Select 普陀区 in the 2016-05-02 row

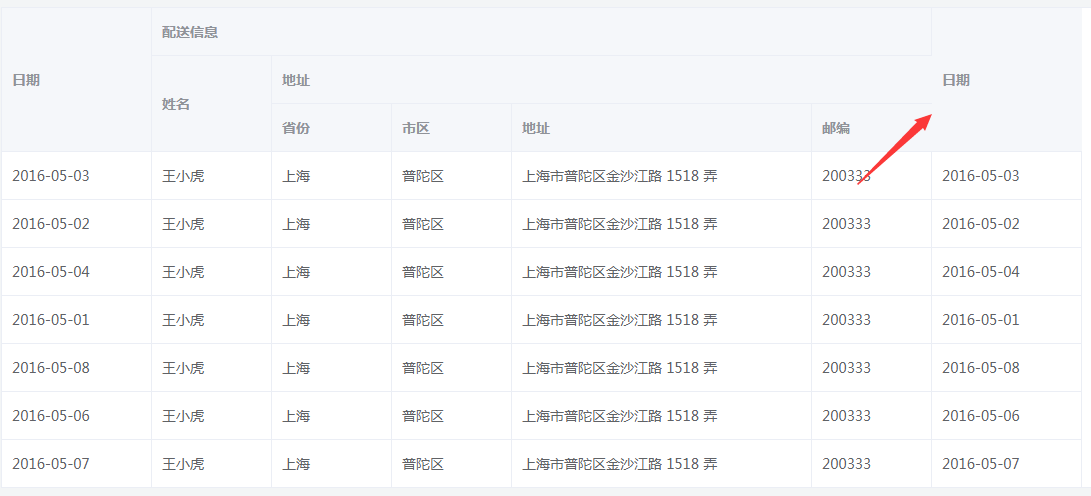coord(422,224)
